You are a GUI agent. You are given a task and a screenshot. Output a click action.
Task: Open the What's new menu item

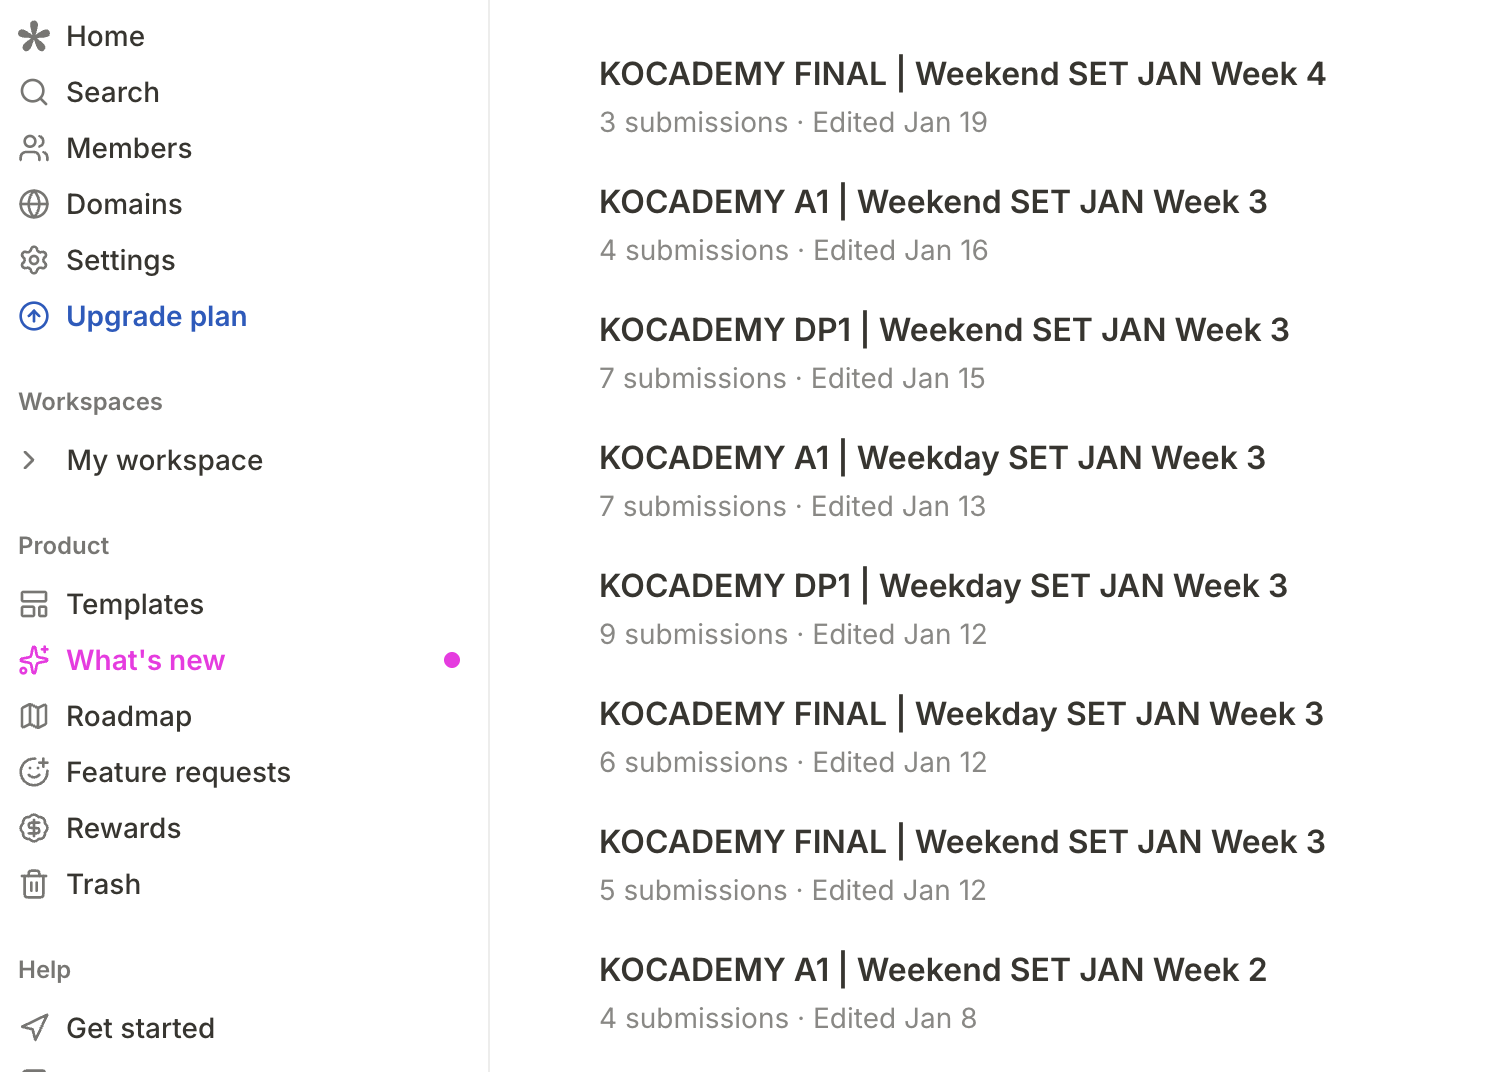[146, 661]
